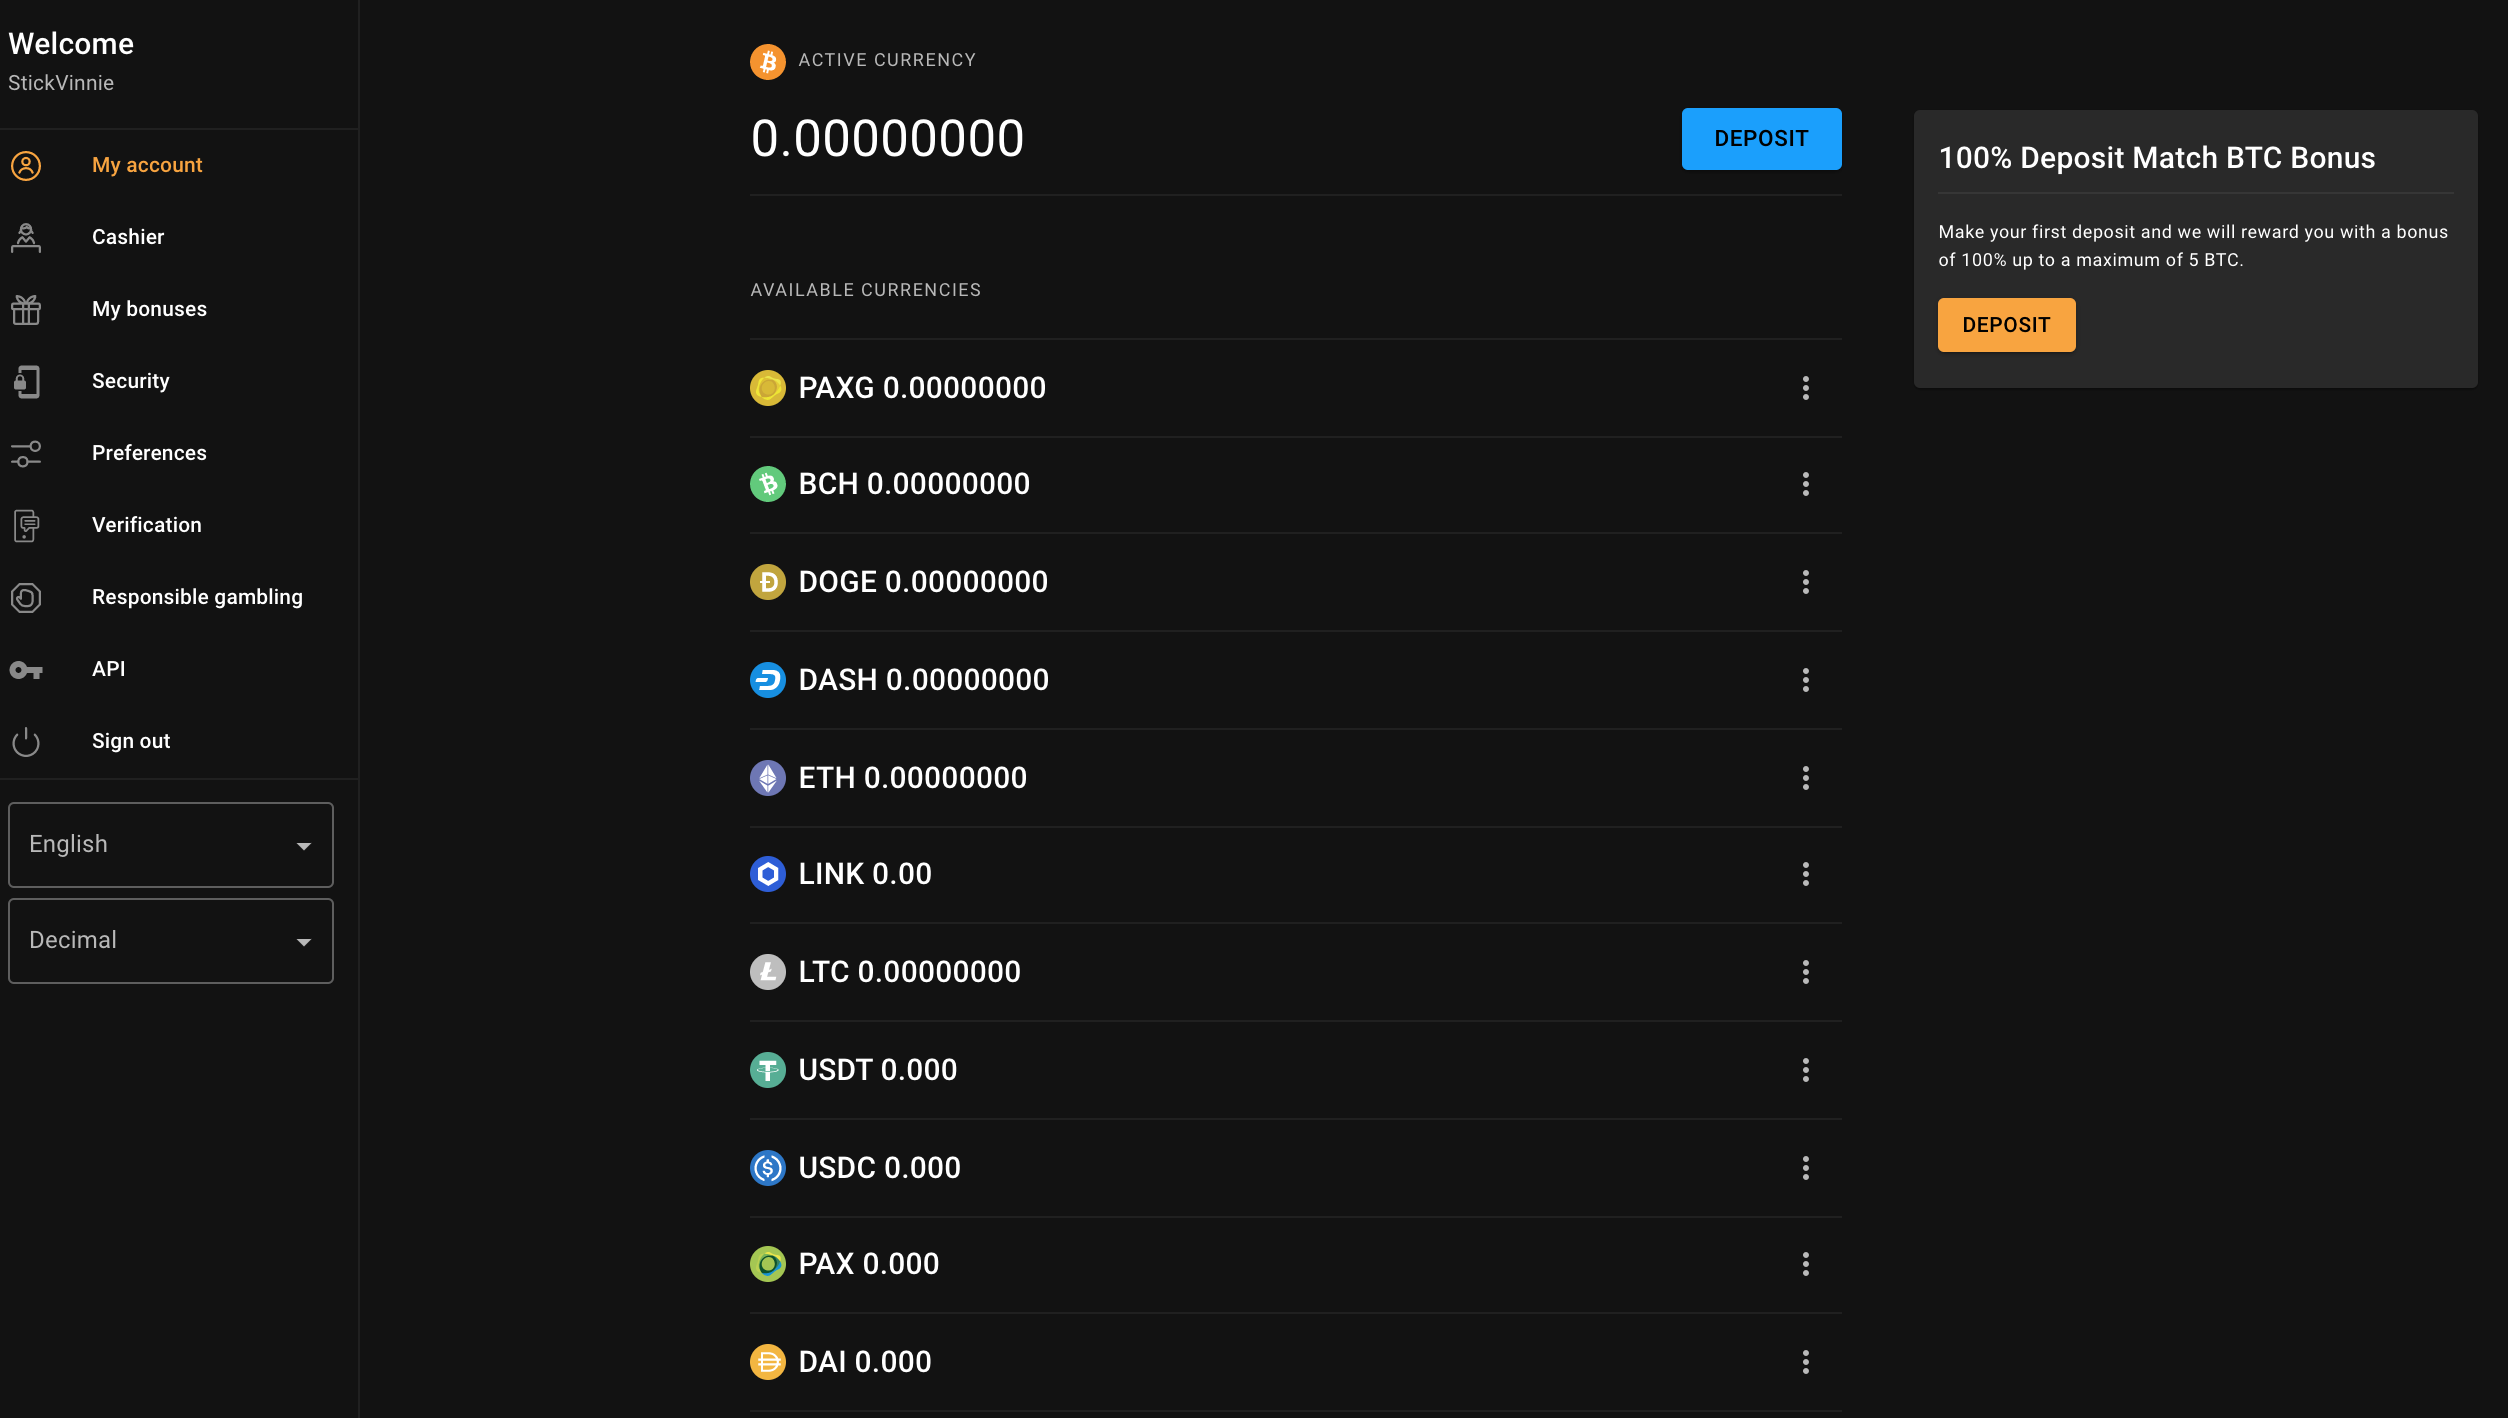Click the StickVinnie username text

tap(61, 83)
